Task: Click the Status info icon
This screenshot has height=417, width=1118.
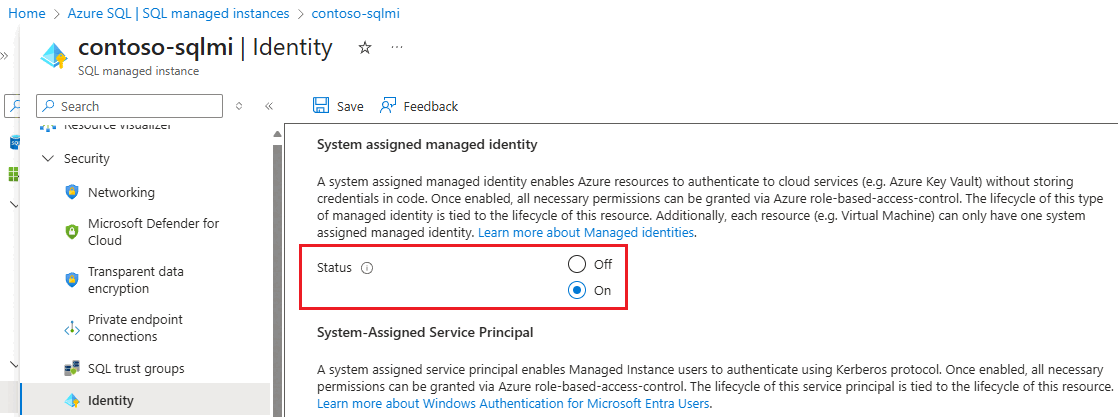Action: [367, 268]
